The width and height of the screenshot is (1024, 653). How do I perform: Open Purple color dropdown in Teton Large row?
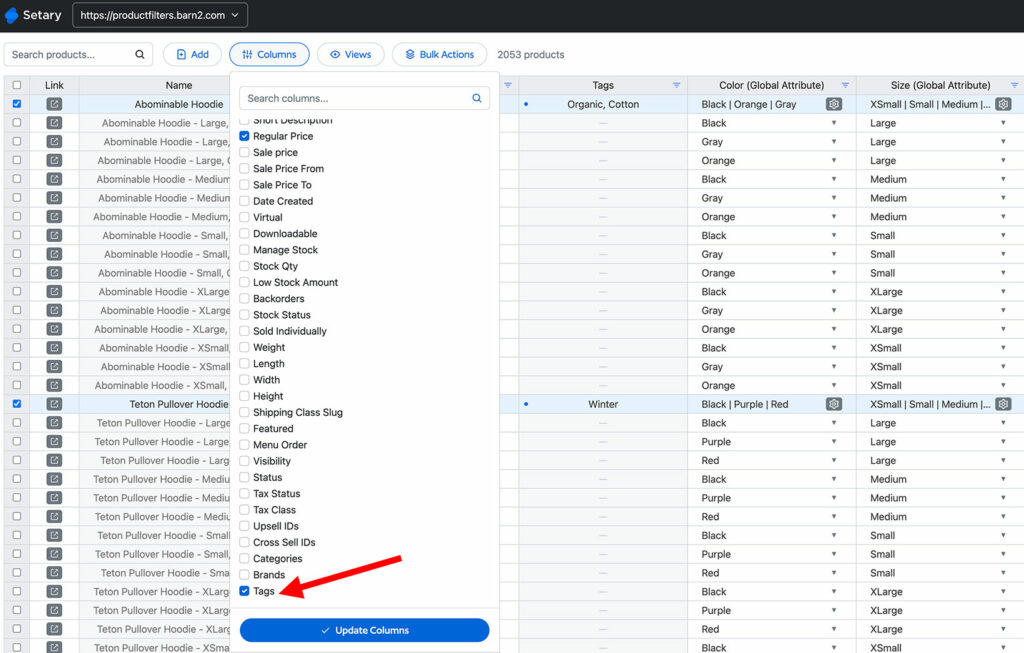(x=834, y=441)
